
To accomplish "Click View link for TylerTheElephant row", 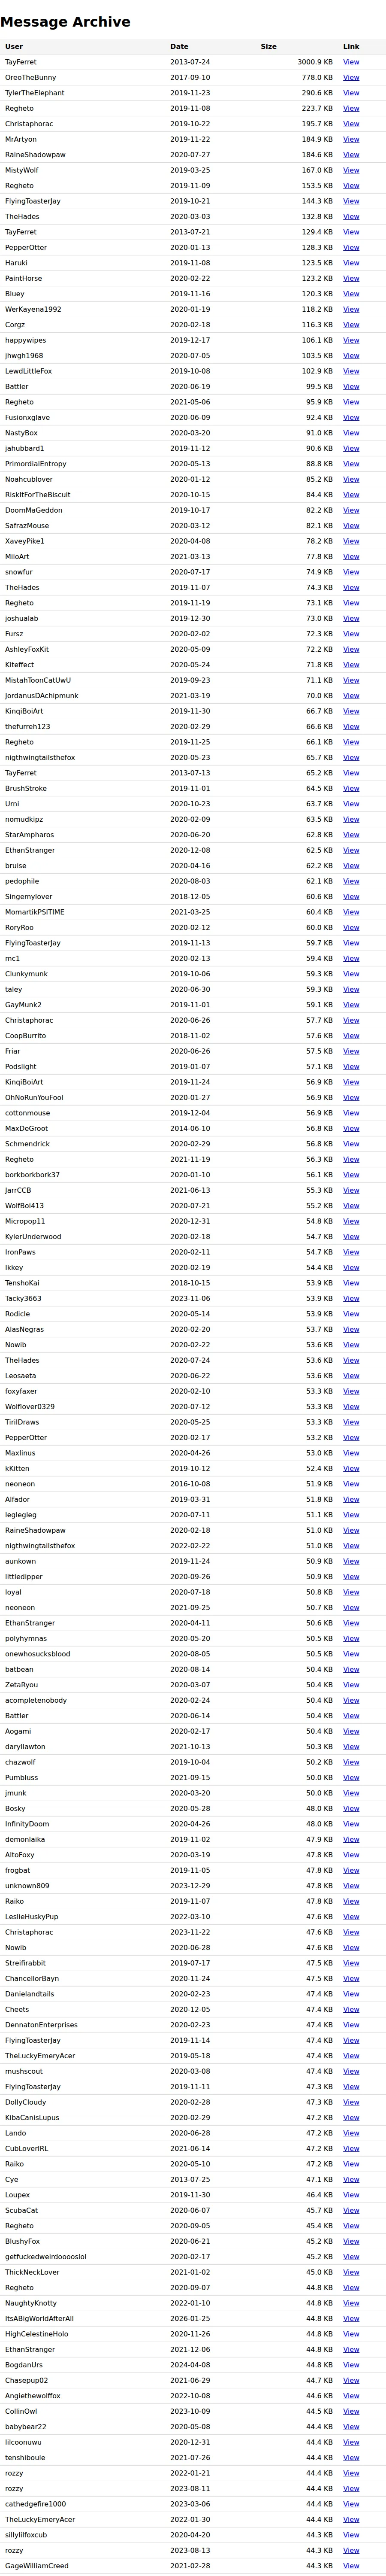I will tap(351, 93).
